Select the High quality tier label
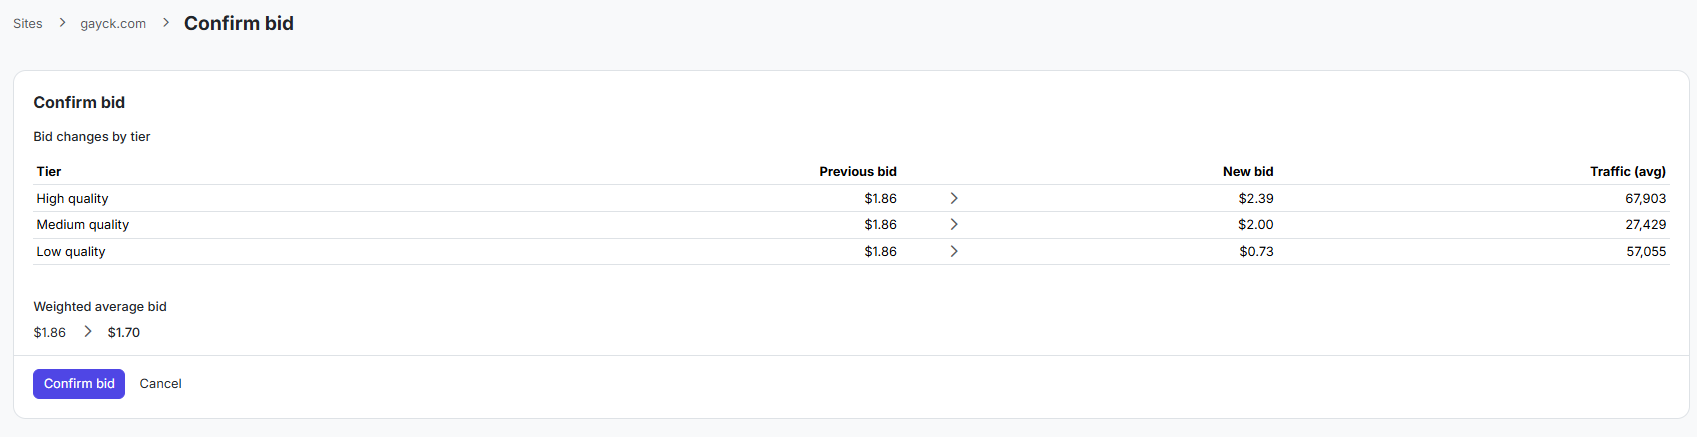The image size is (1697, 437). click(x=73, y=199)
